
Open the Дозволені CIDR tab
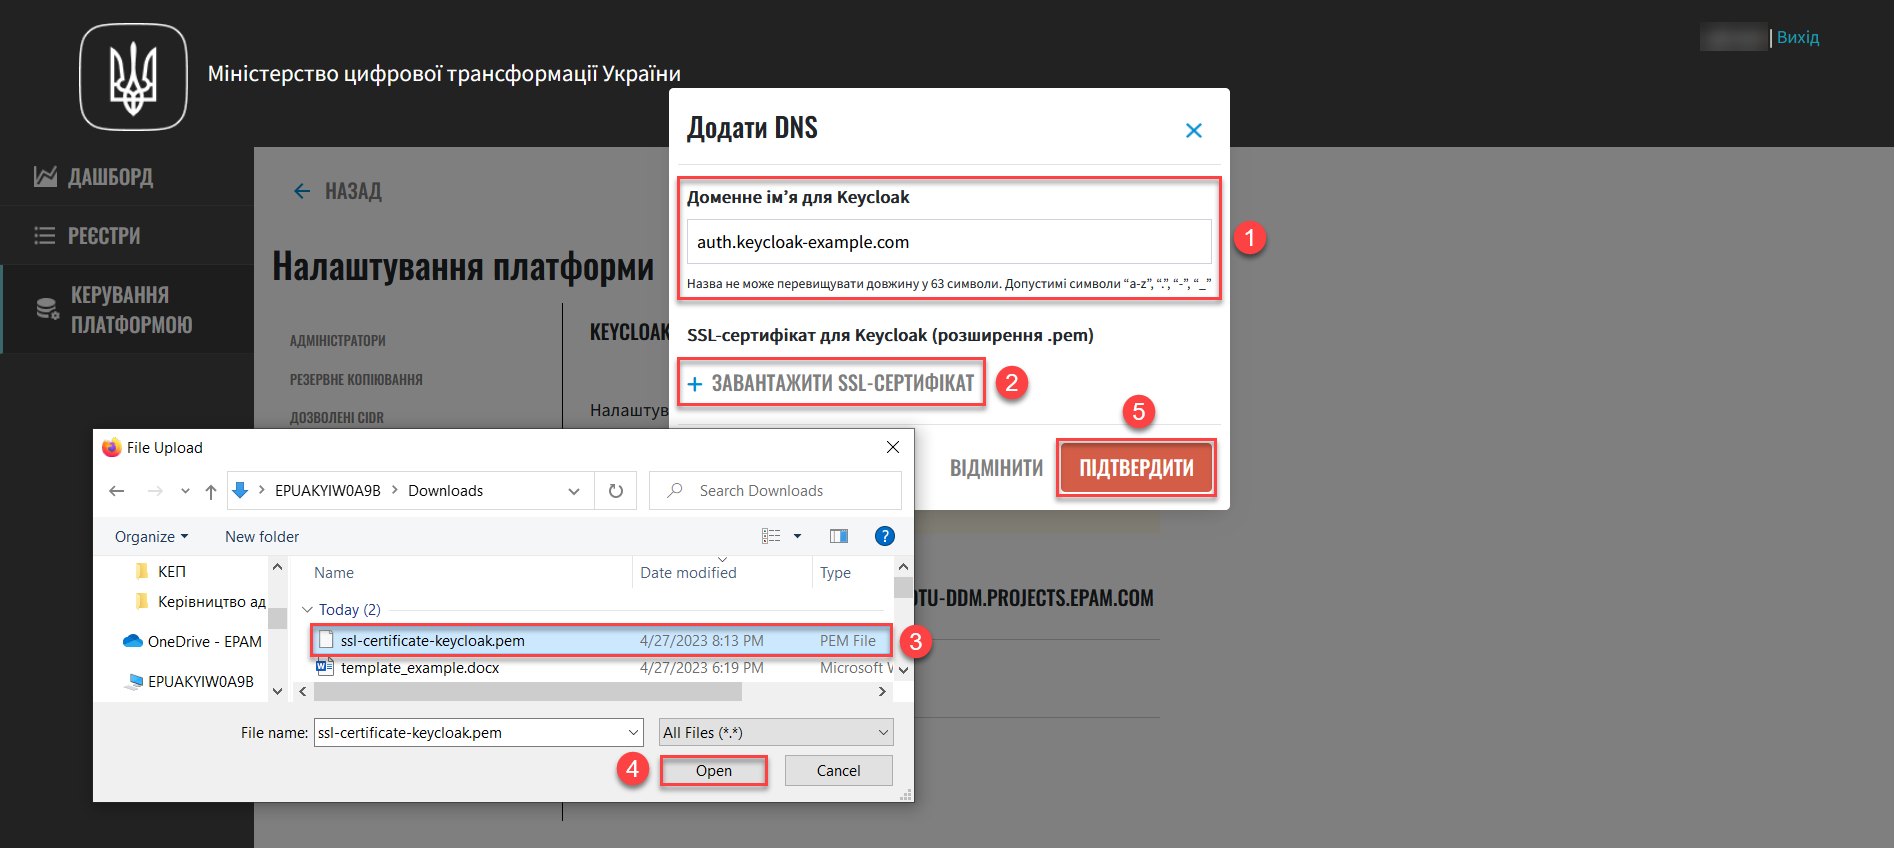pyautogui.click(x=336, y=418)
